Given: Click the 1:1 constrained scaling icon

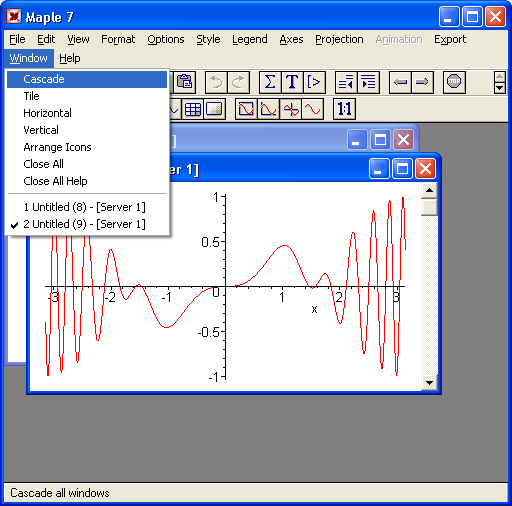Looking at the screenshot, I should 344,109.
